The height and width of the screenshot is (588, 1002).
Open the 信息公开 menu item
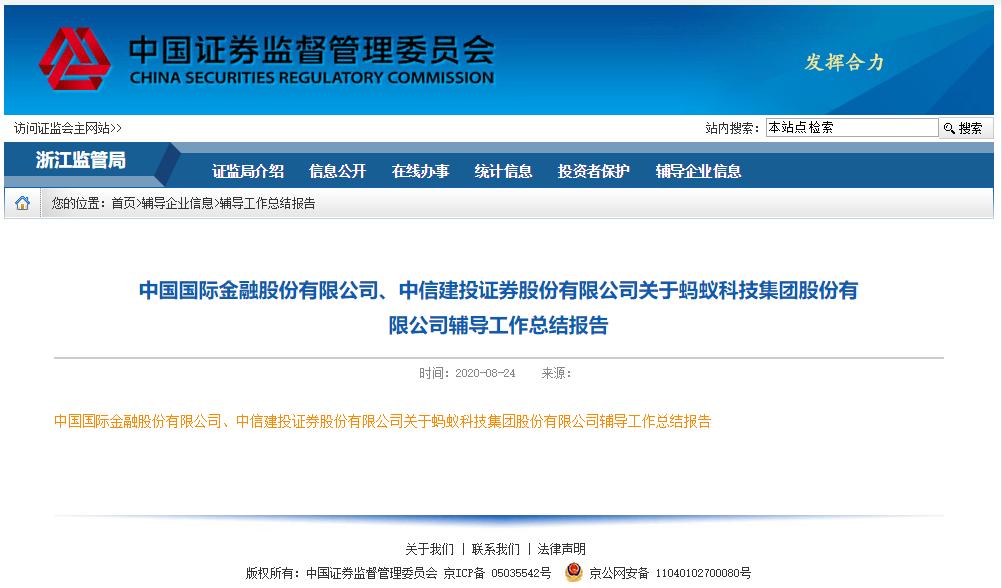tap(337, 171)
